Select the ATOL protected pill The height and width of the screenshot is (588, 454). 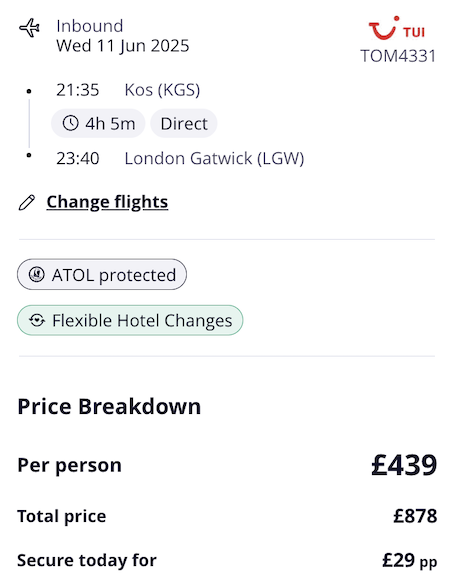pos(102,274)
